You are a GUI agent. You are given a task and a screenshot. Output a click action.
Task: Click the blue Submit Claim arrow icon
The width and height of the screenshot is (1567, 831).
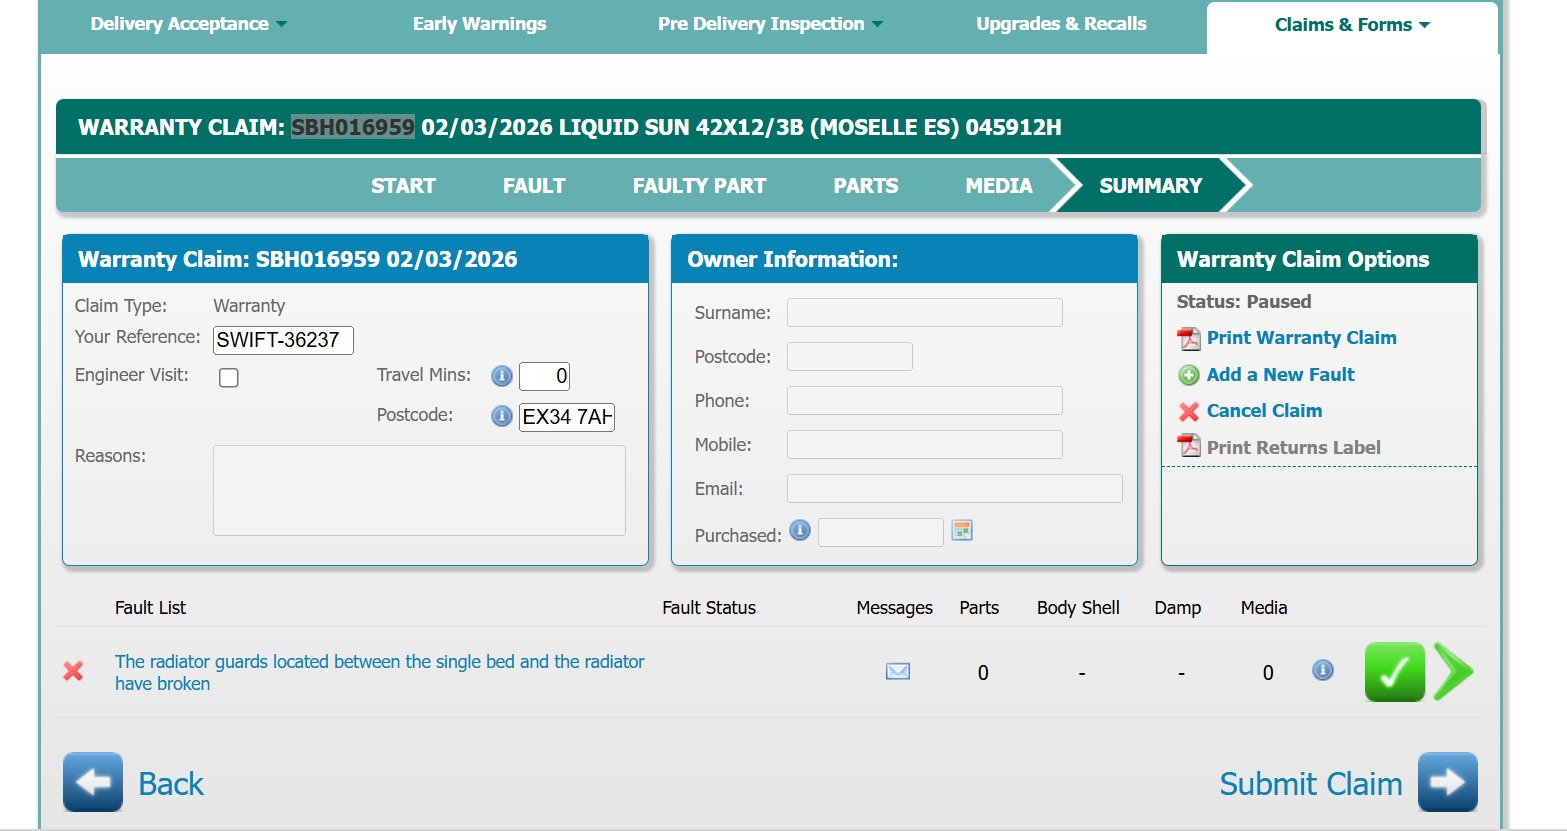pyautogui.click(x=1448, y=782)
